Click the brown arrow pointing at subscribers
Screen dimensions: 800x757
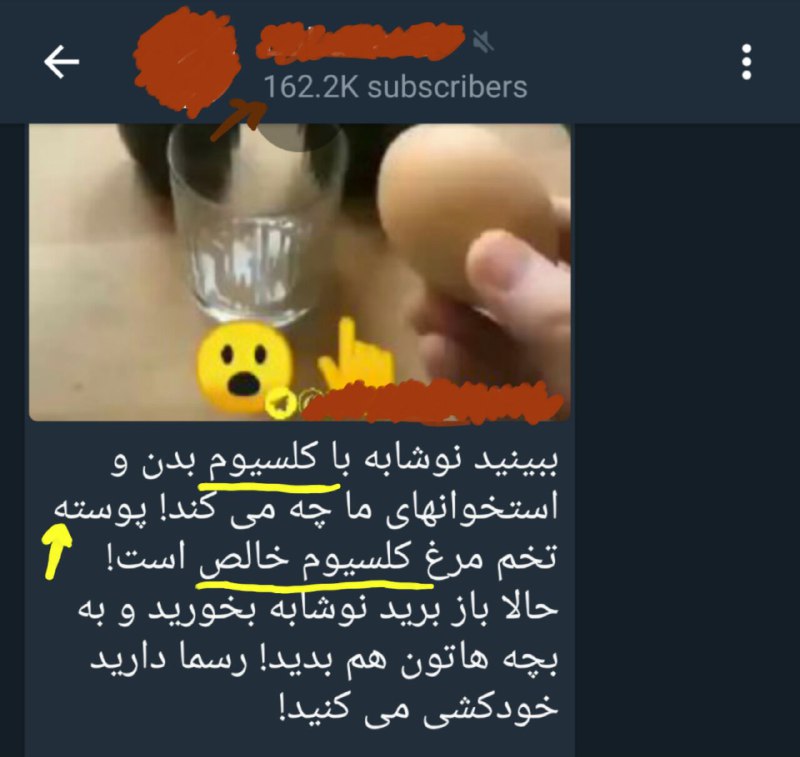tap(239, 120)
